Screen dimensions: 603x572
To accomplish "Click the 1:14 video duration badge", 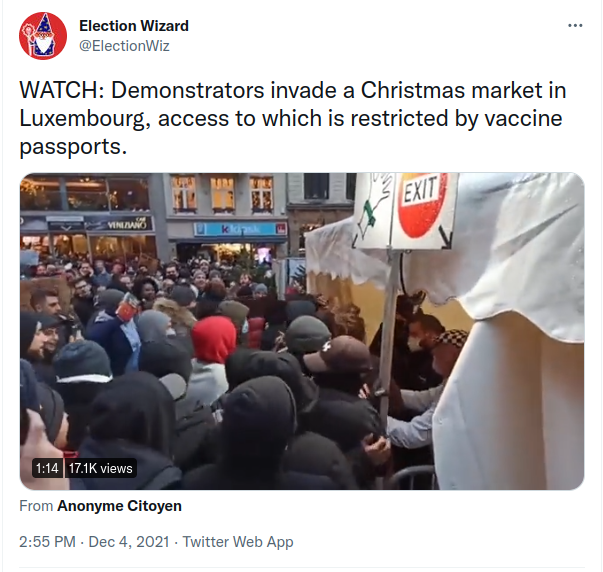I will [x=47, y=468].
